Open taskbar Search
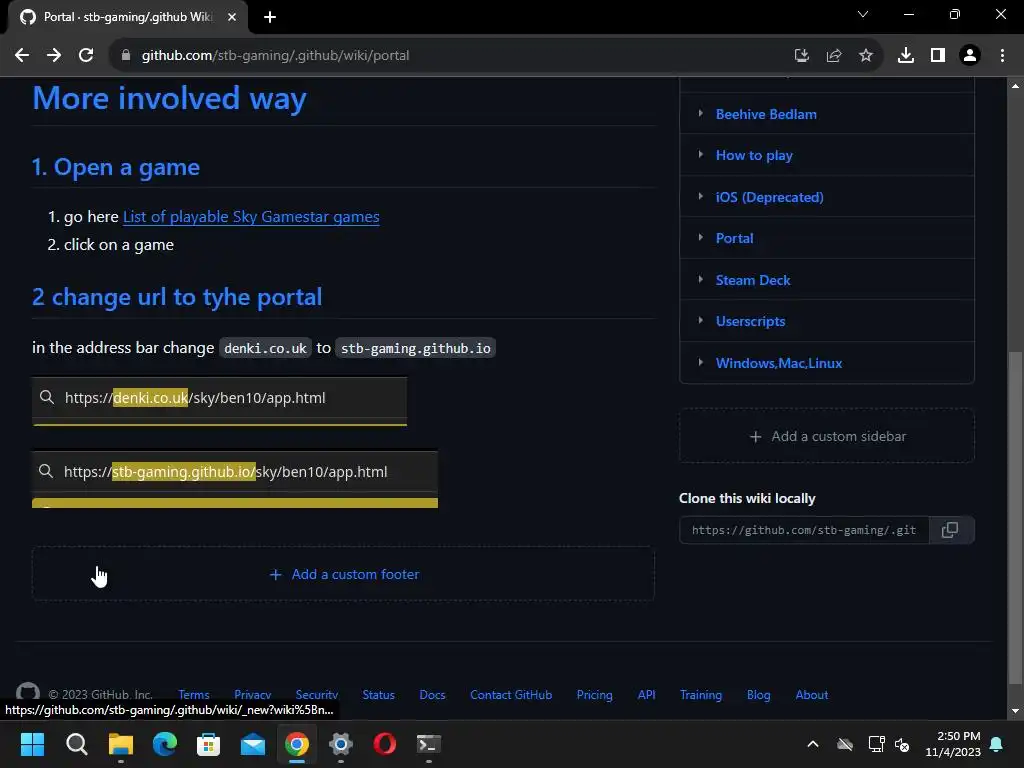 point(76,744)
